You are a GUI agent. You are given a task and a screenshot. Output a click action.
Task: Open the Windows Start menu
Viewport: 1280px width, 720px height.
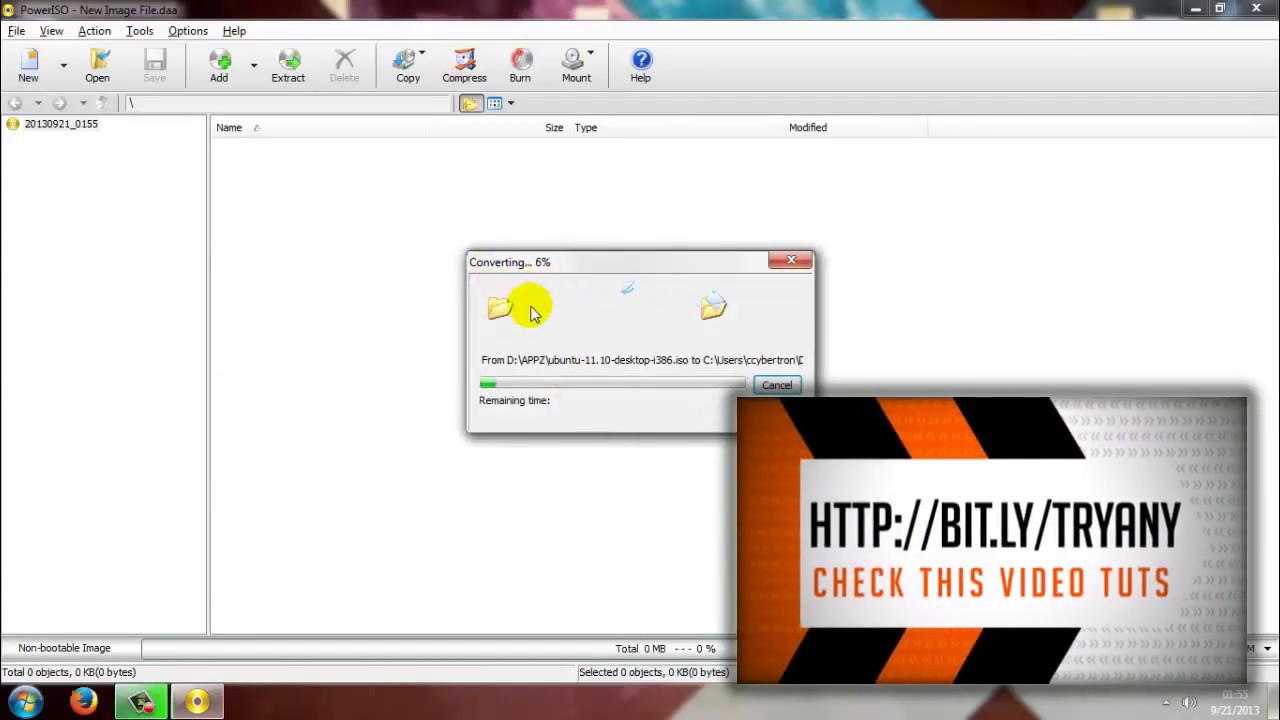pyautogui.click(x=25, y=701)
